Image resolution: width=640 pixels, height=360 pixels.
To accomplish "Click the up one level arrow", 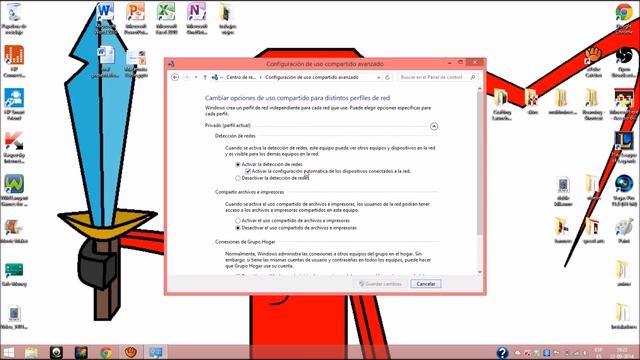I will 205,77.
